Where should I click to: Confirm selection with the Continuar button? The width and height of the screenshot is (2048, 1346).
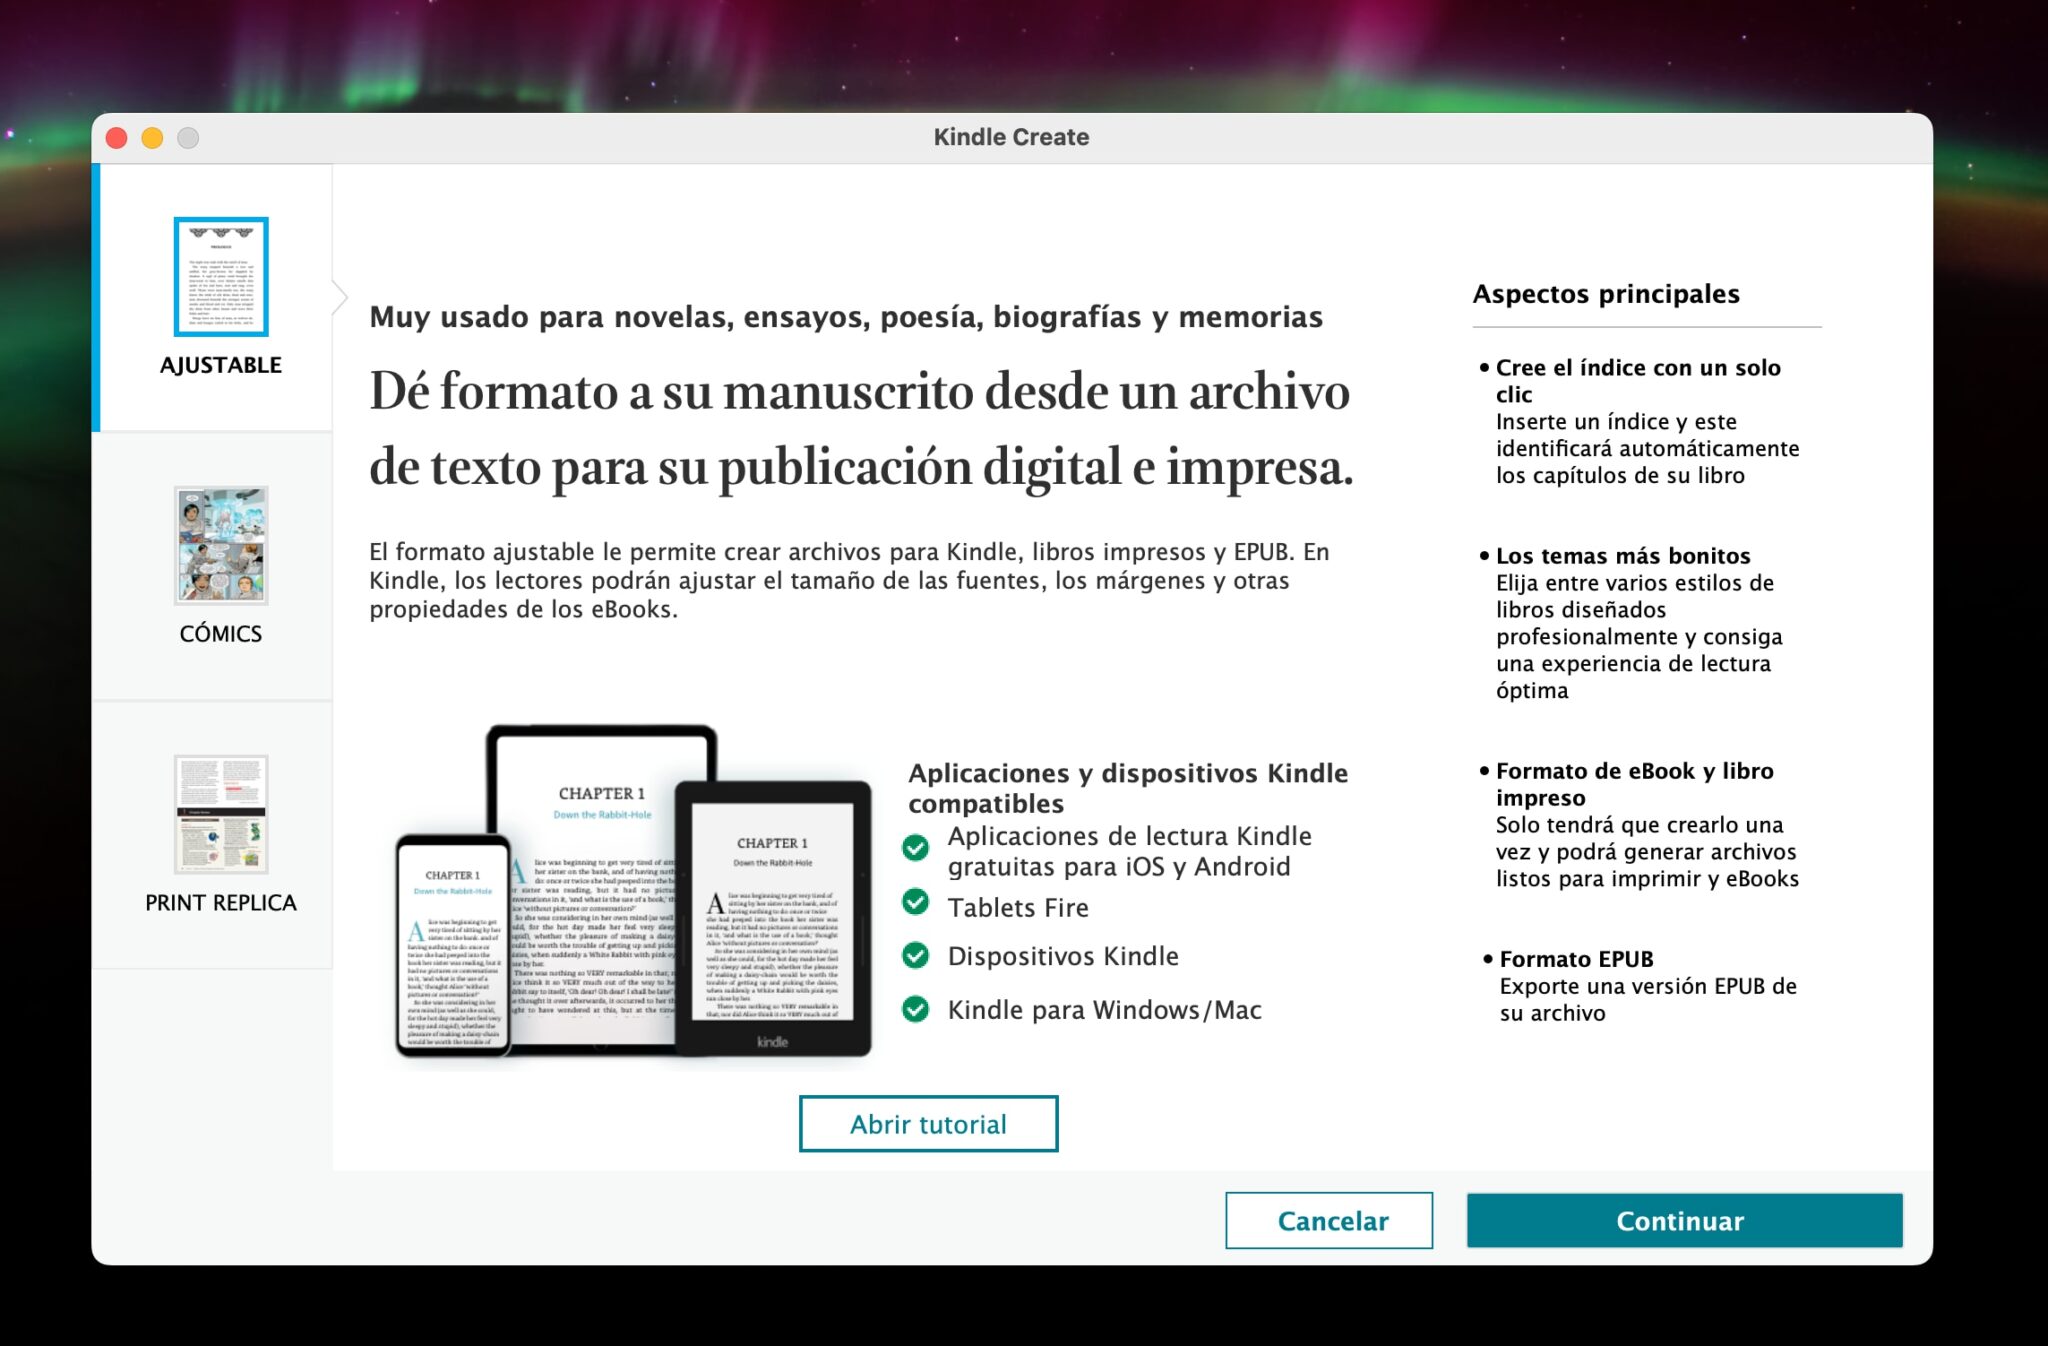tap(1682, 1221)
